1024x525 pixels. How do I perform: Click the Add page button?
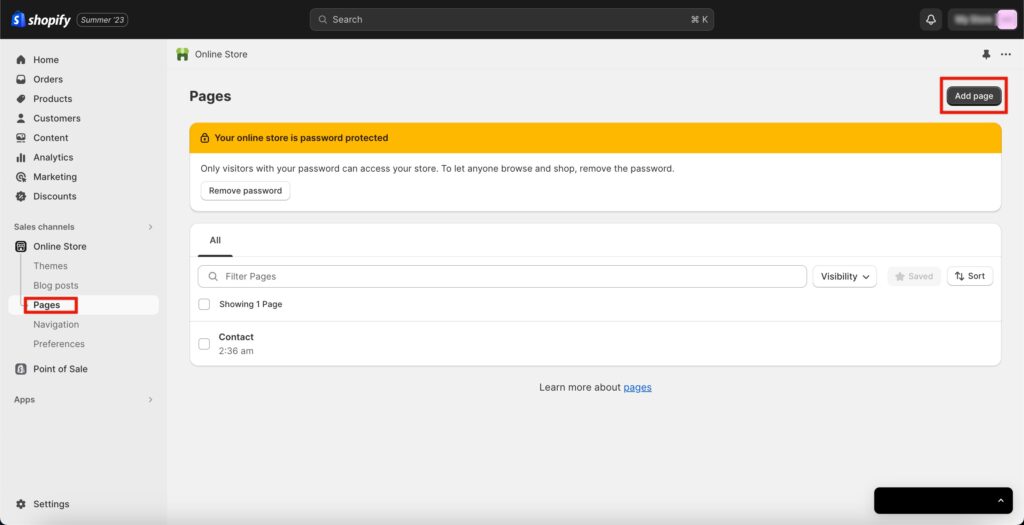[x=974, y=96]
